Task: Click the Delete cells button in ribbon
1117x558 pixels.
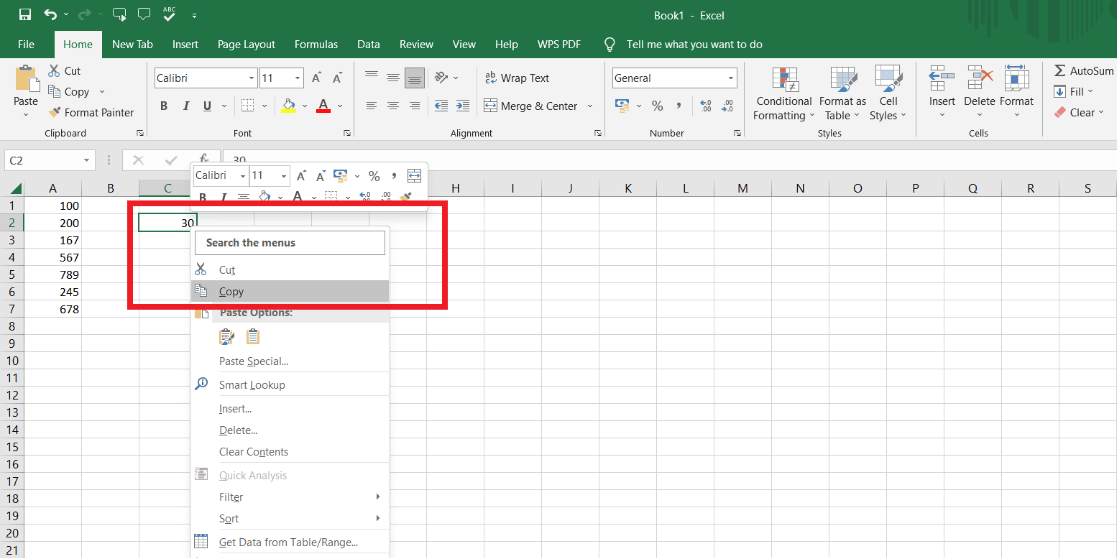Action: point(980,93)
